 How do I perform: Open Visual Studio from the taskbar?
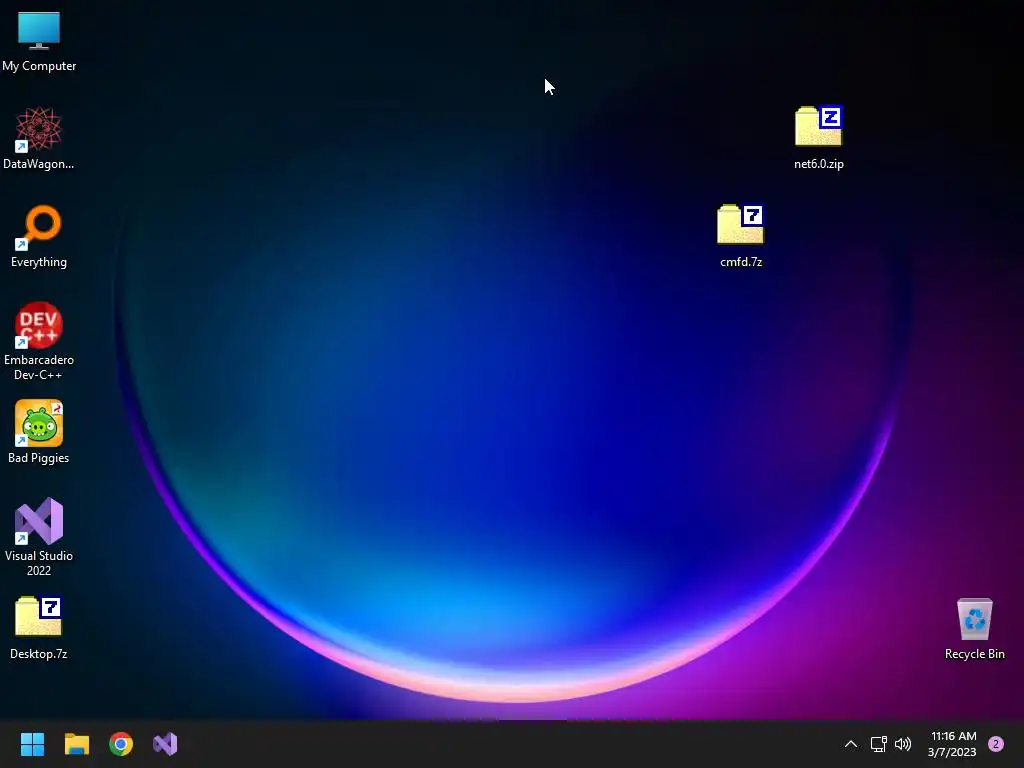coord(165,744)
